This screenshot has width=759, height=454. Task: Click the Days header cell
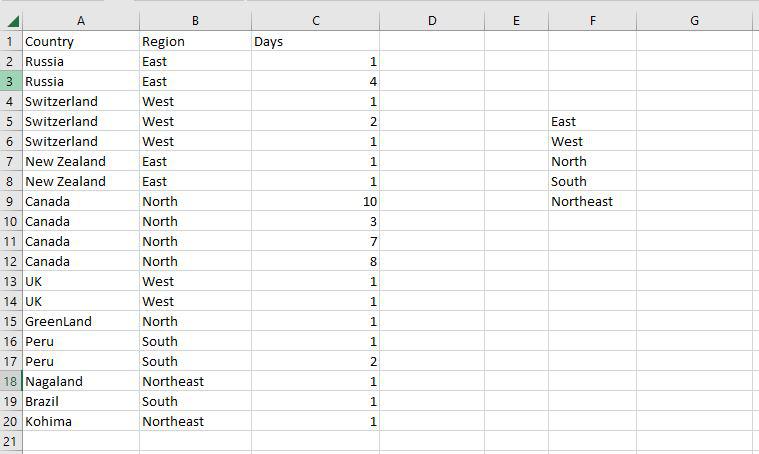click(x=316, y=41)
